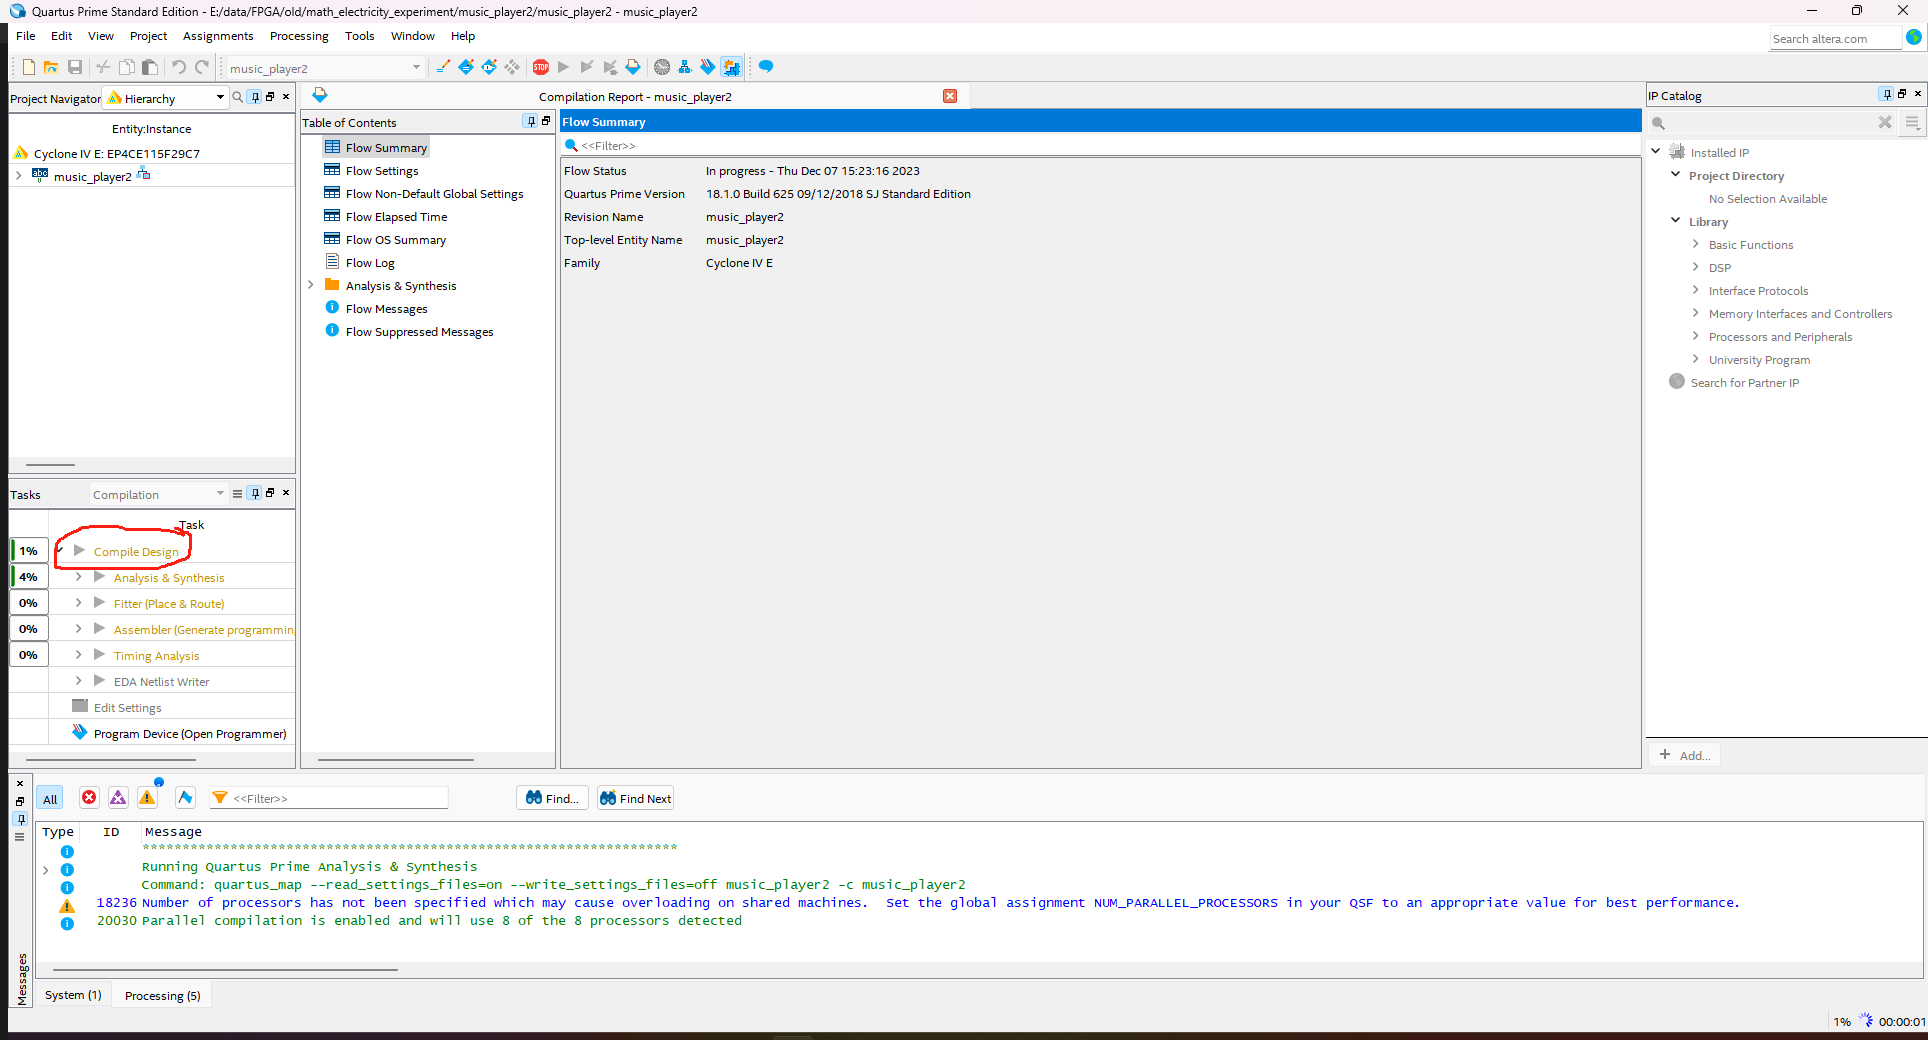Click the globe icon beside altera search
Image resolution: width=1928 pixels, height=1040 pixels.
1914,37
